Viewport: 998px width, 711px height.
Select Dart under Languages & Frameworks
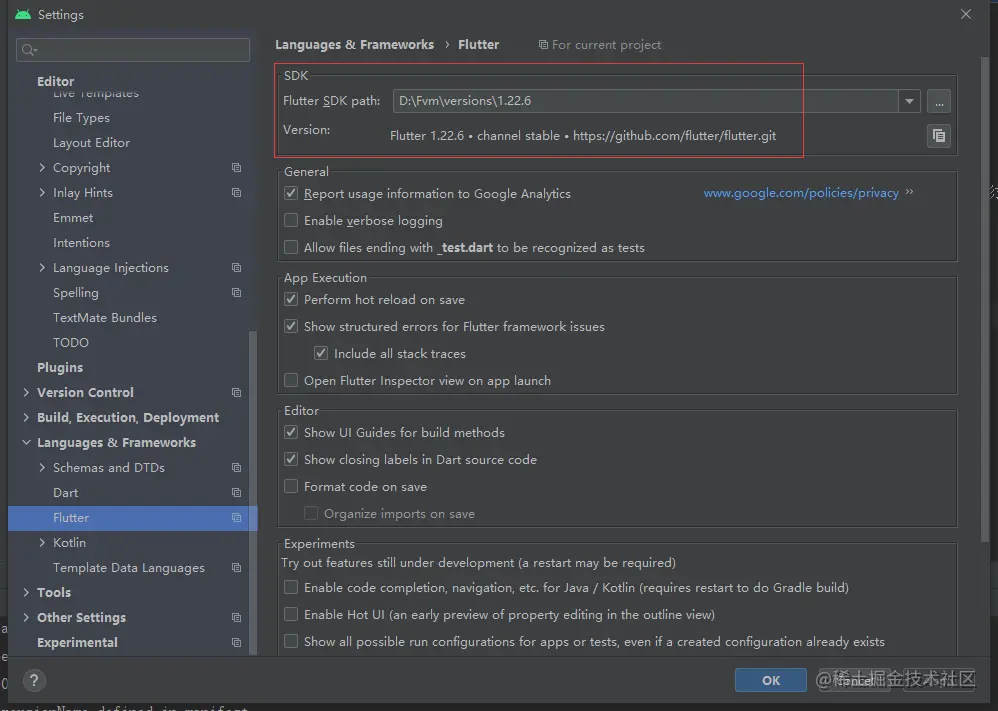click(66, 492)
